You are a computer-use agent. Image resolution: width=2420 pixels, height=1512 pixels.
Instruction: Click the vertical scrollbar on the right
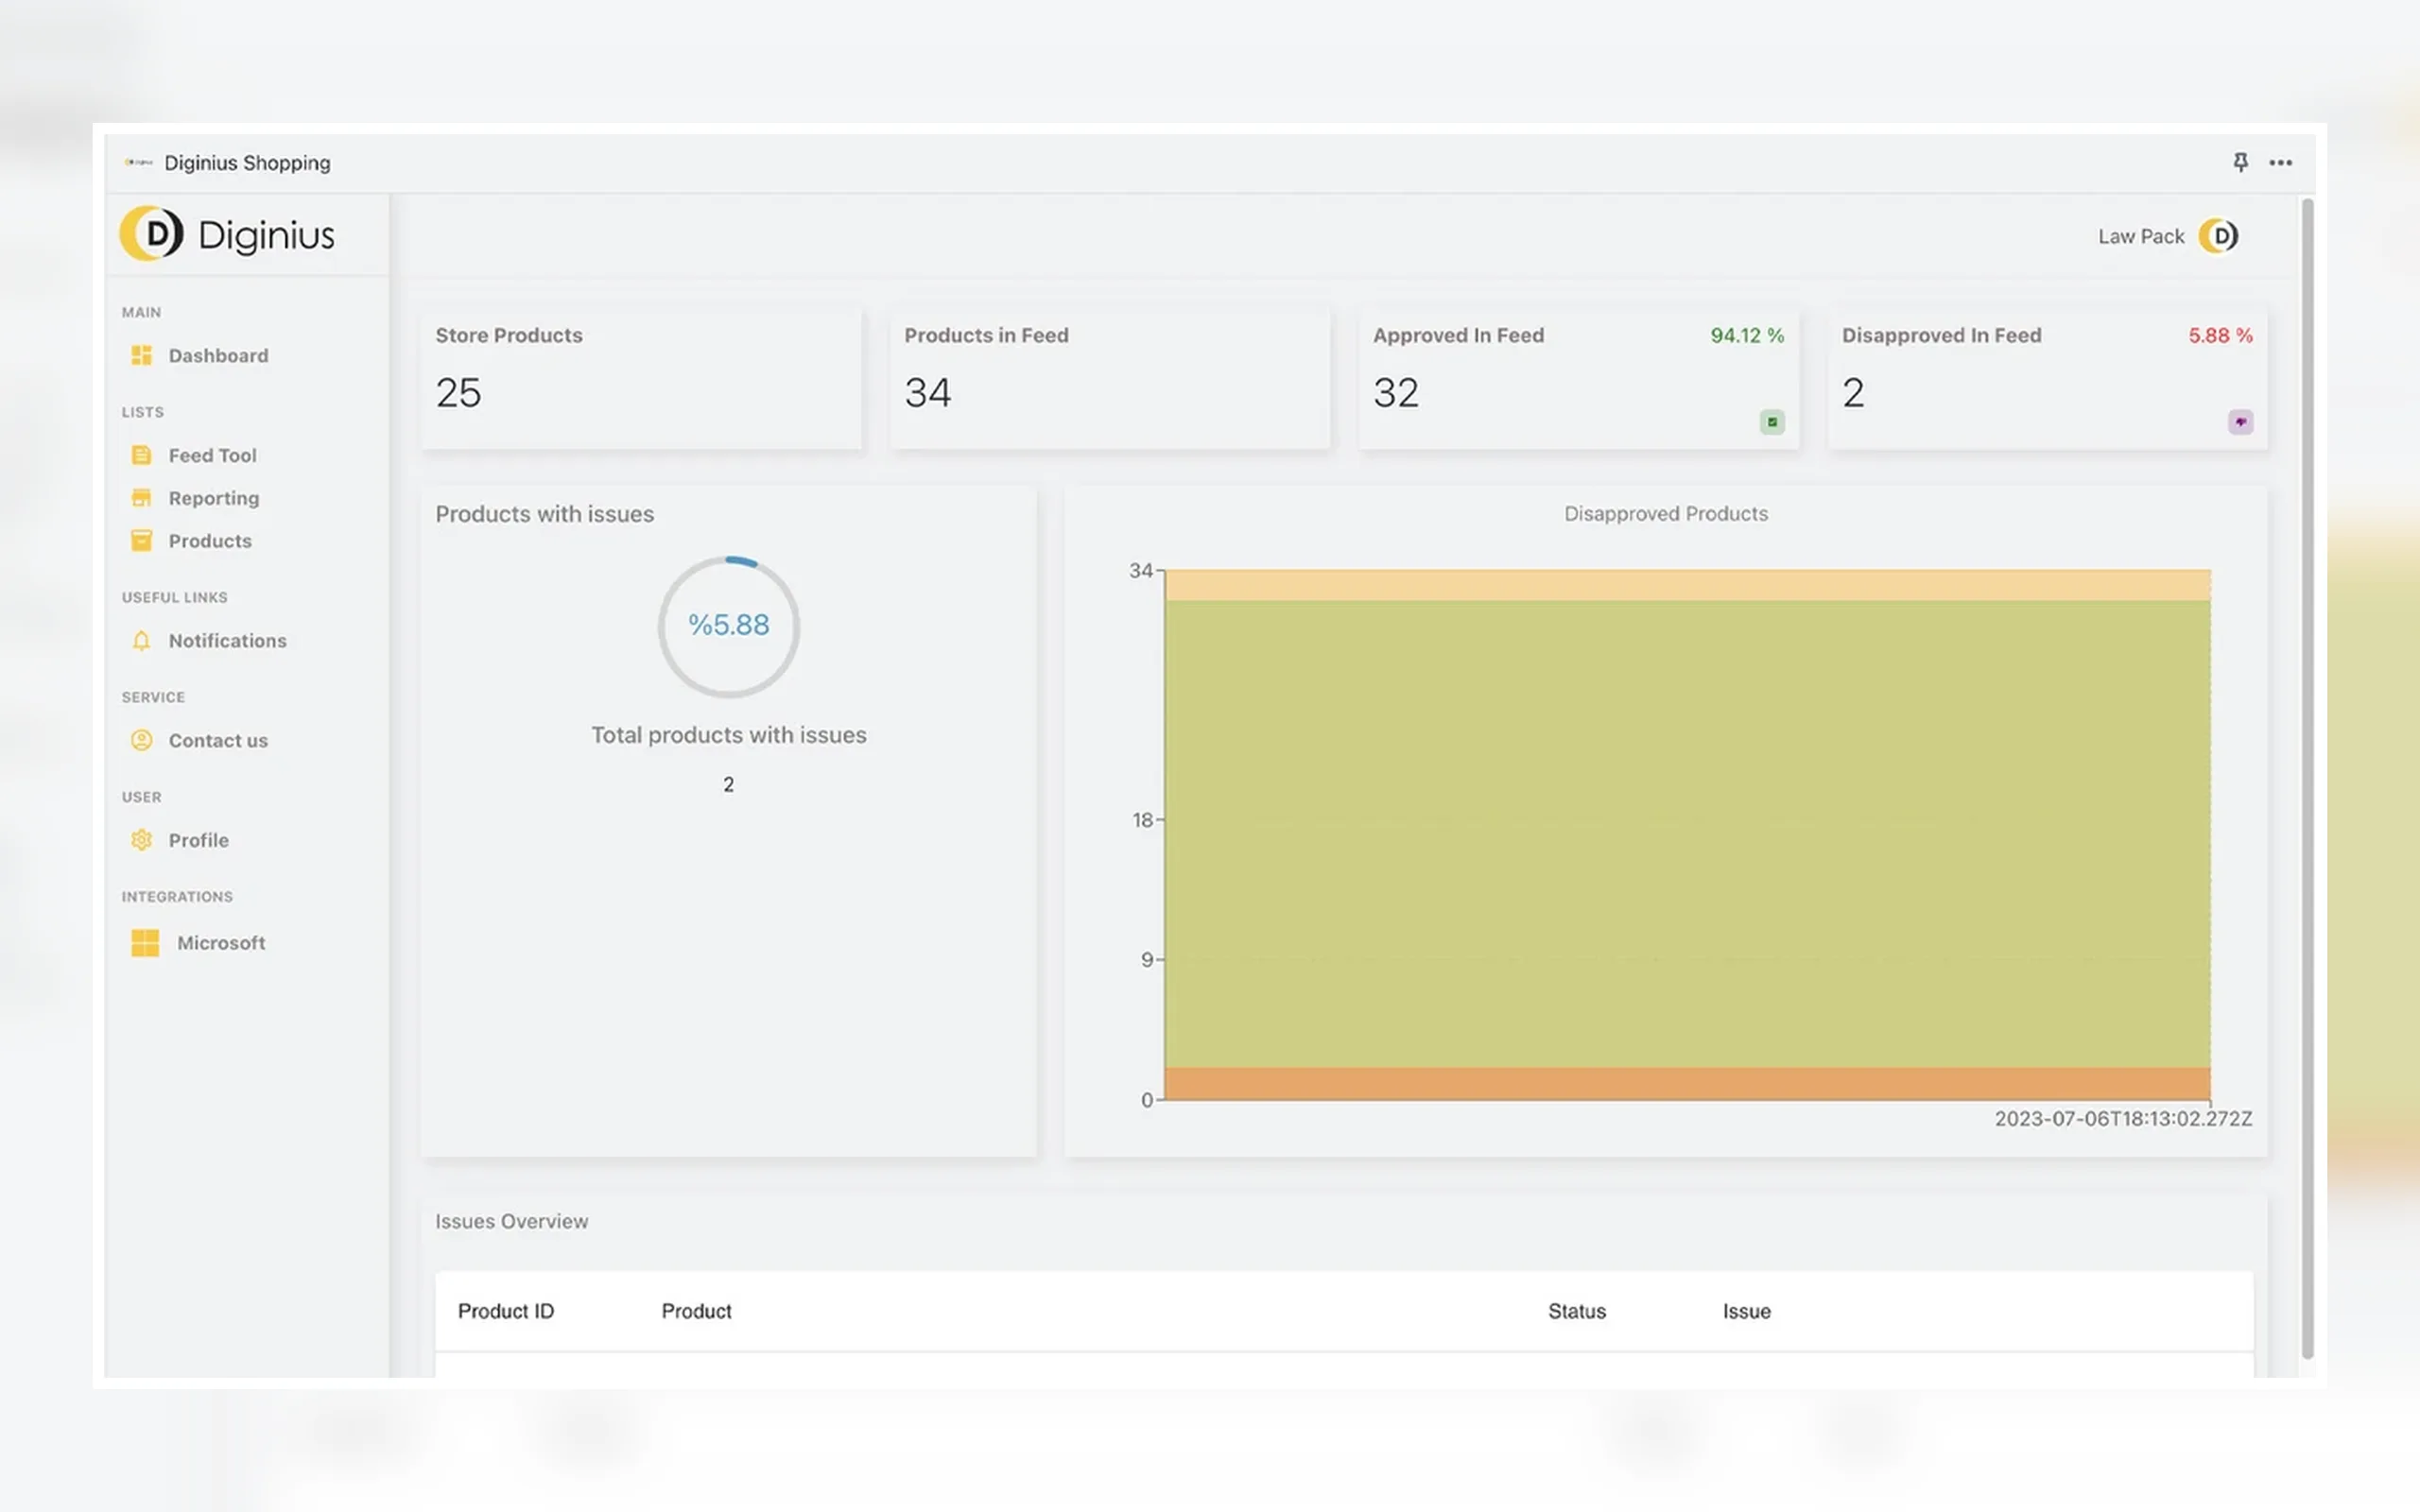pyautogui.click(x=2307, y=778)
